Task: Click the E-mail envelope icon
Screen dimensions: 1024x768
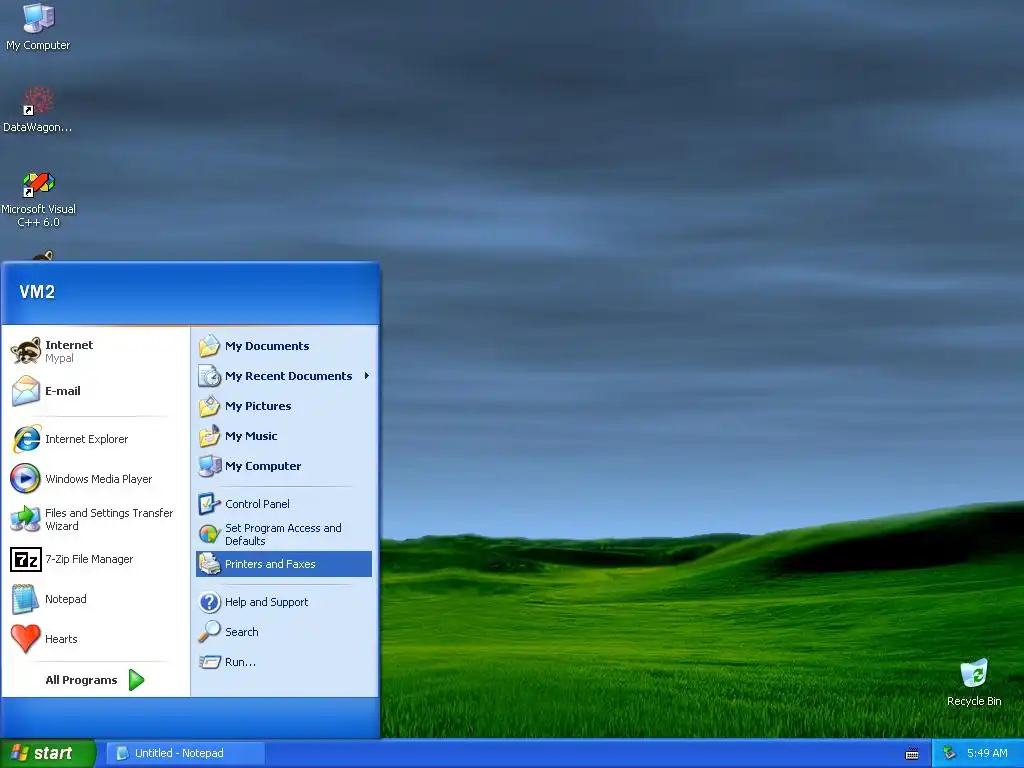Action: coord(26,391)
